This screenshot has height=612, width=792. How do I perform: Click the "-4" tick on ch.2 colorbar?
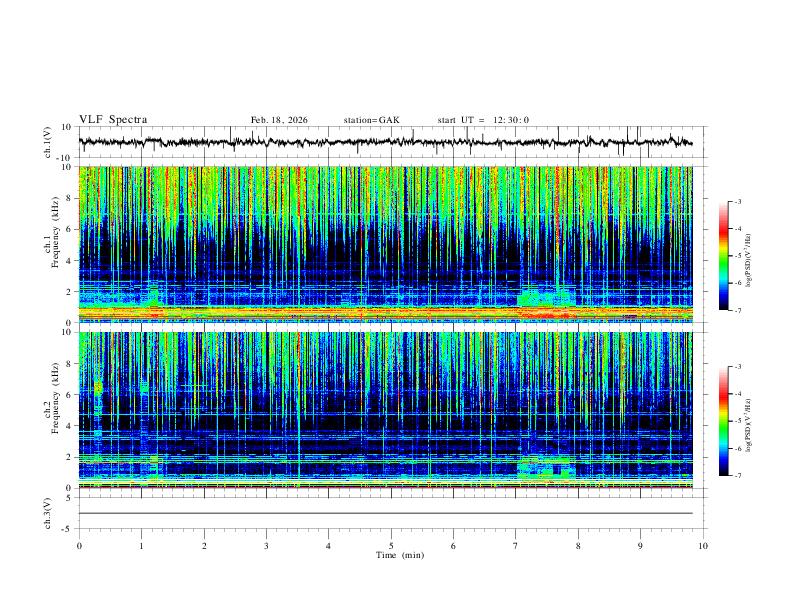point(737,394)
